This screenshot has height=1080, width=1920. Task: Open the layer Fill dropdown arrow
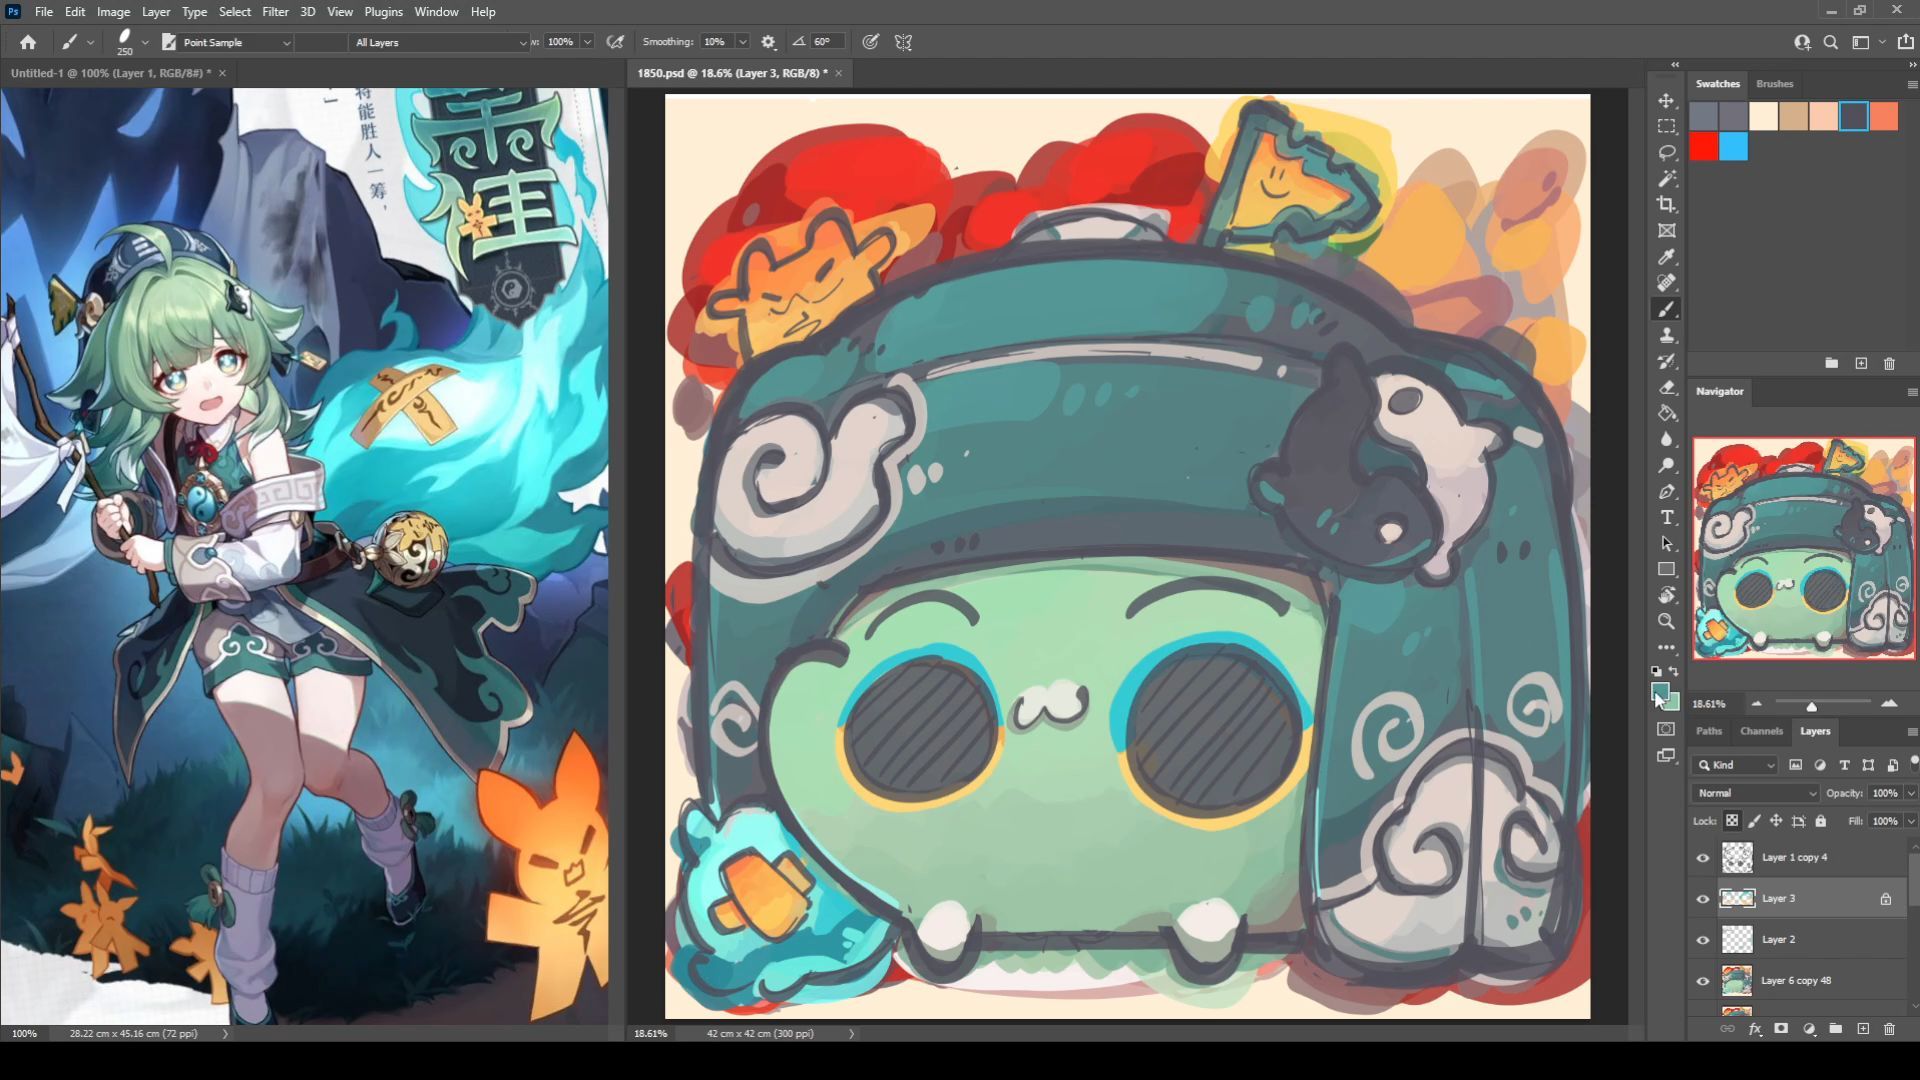1911,821
